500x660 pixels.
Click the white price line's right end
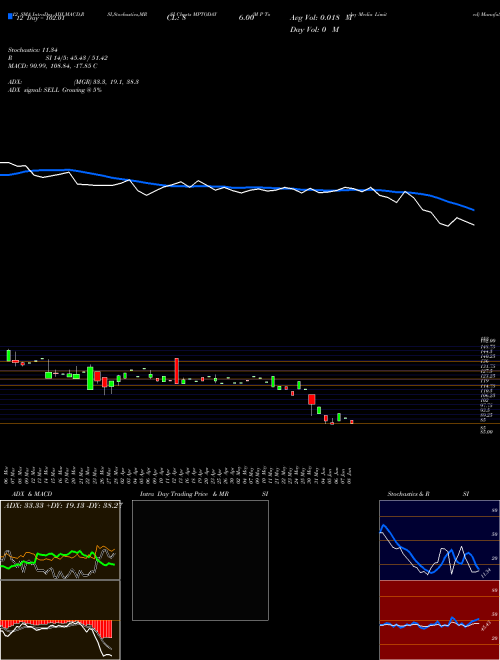(473, 224)
